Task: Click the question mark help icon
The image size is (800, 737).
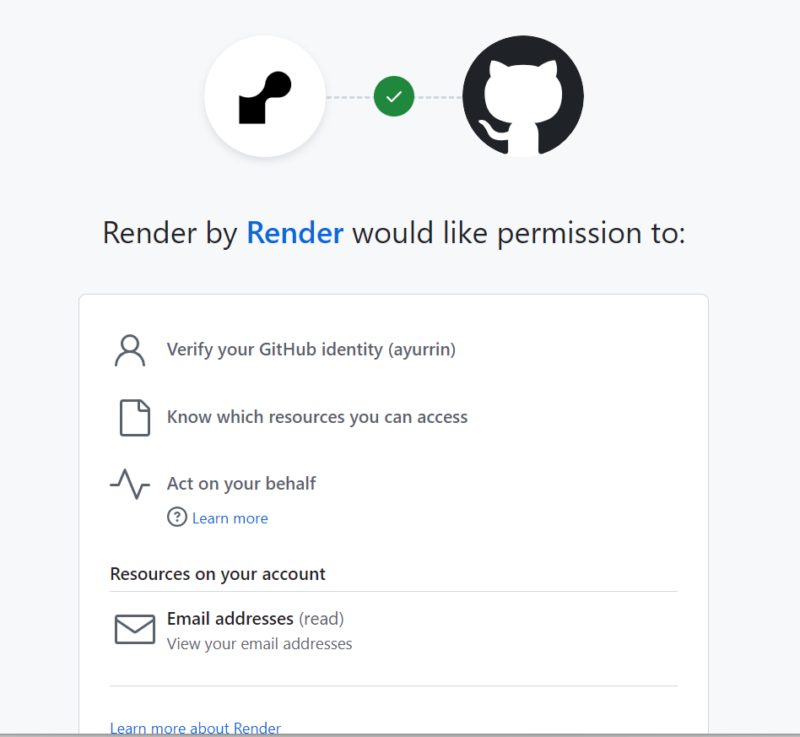Action: [x=177, y=517]
